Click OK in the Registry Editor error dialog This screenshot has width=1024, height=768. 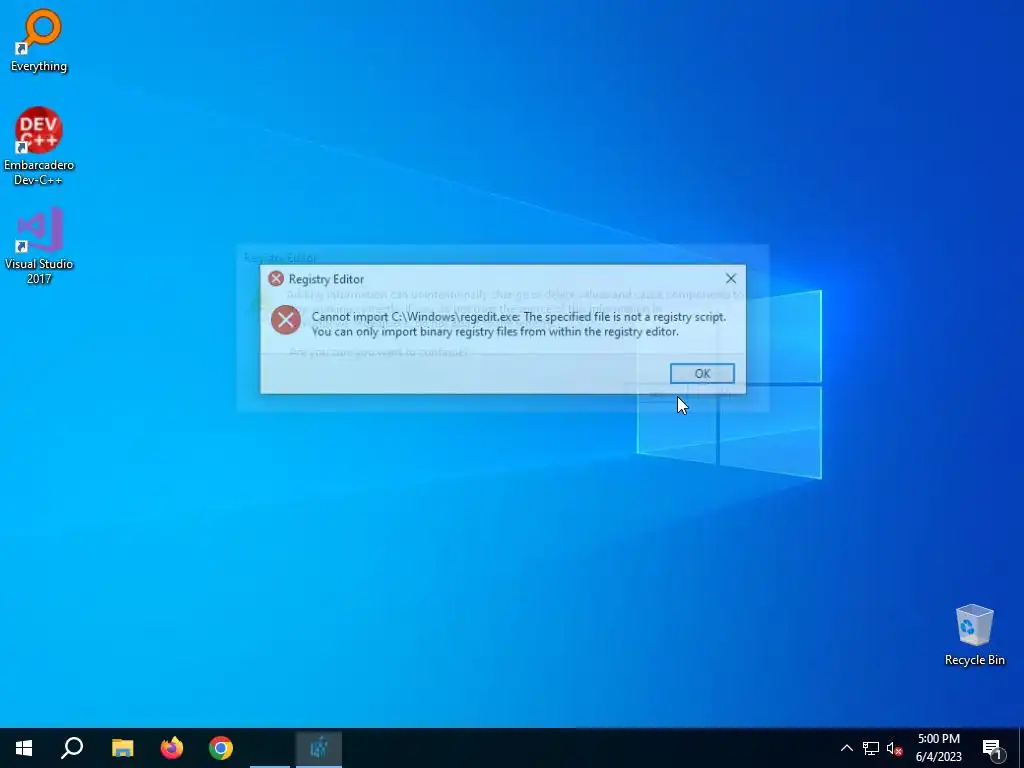coord(702,374)
